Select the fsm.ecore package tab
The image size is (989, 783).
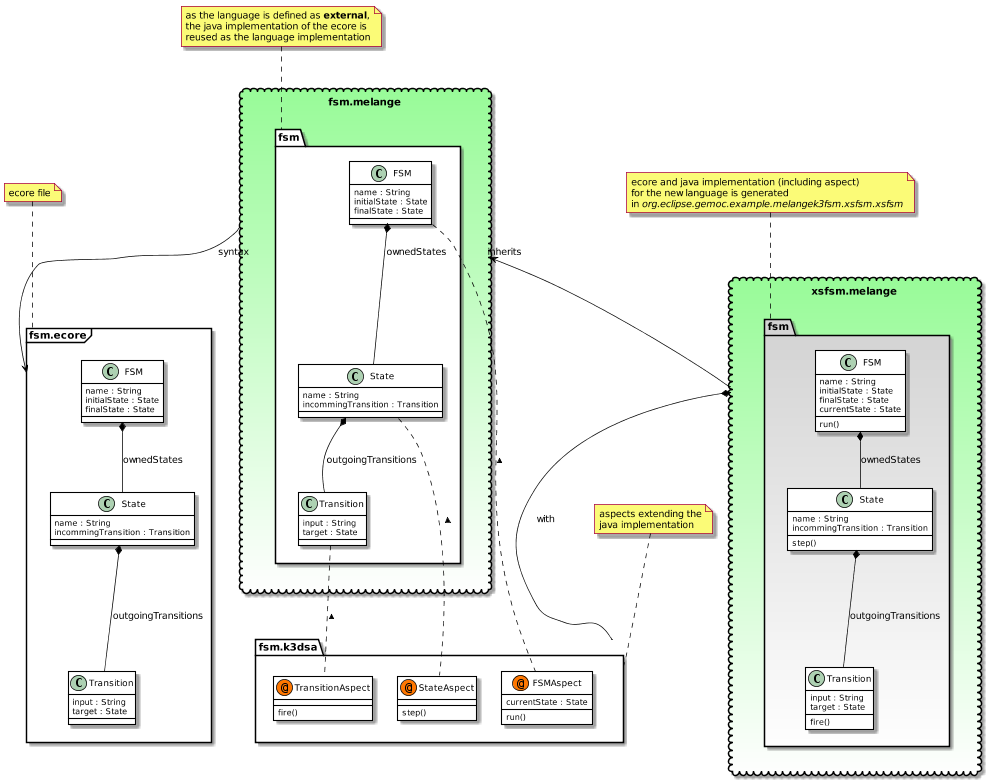(x=56, y=335)
